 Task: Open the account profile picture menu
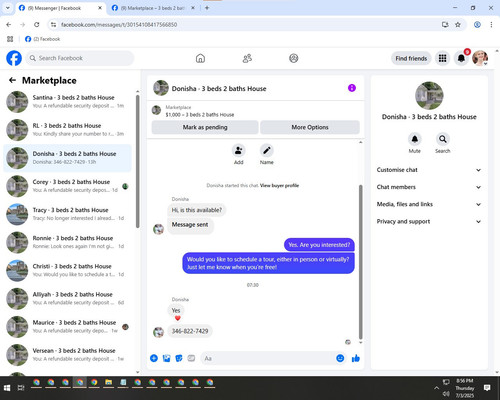(x=480, y=58)
